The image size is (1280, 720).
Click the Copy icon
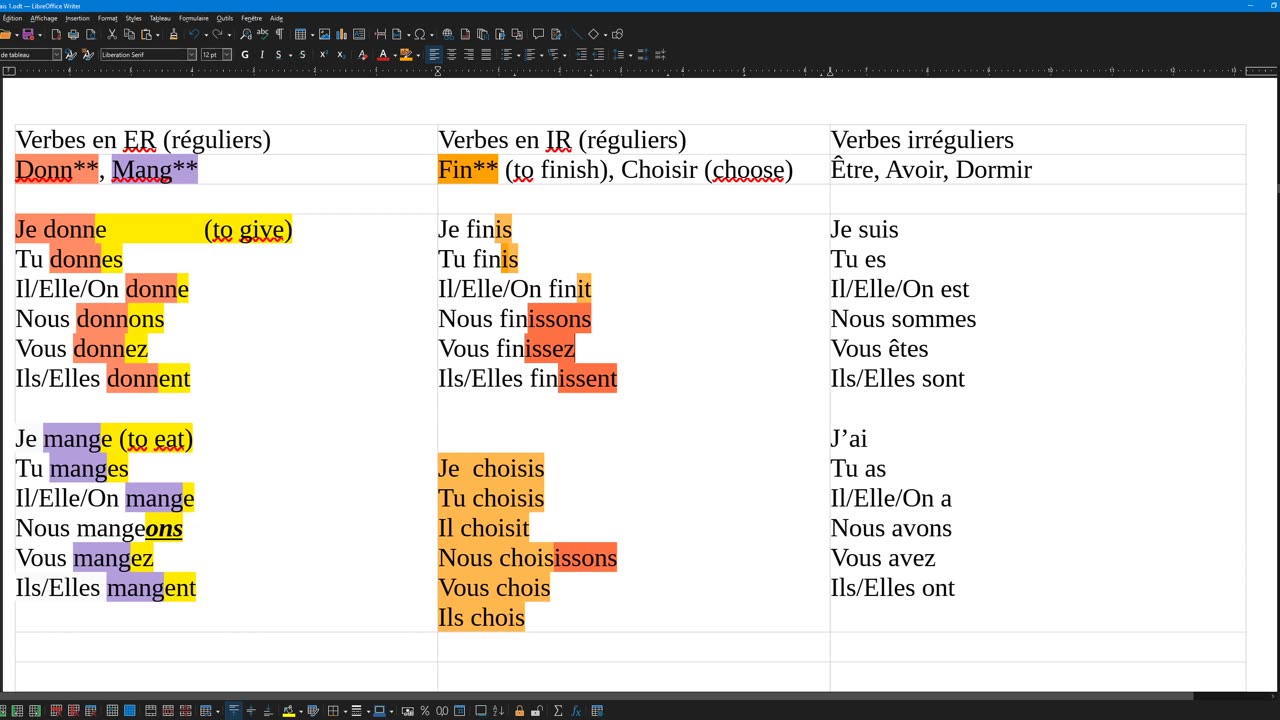tap(129, 34)
